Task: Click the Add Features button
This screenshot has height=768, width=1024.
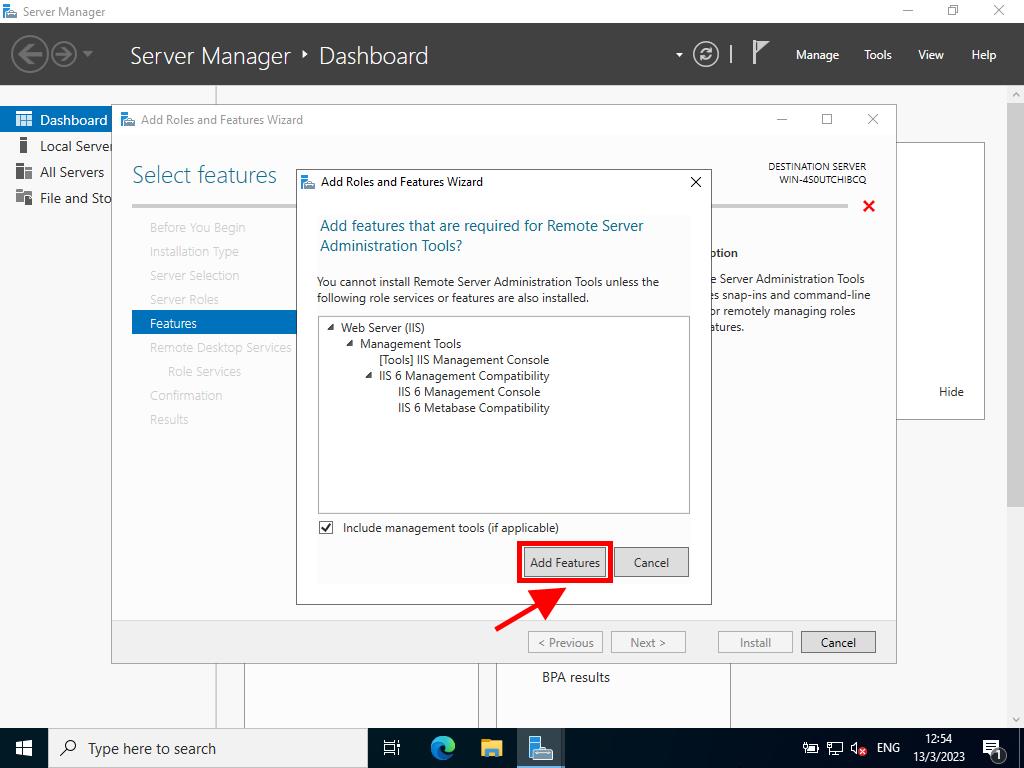Action: [x=565, y=562]
